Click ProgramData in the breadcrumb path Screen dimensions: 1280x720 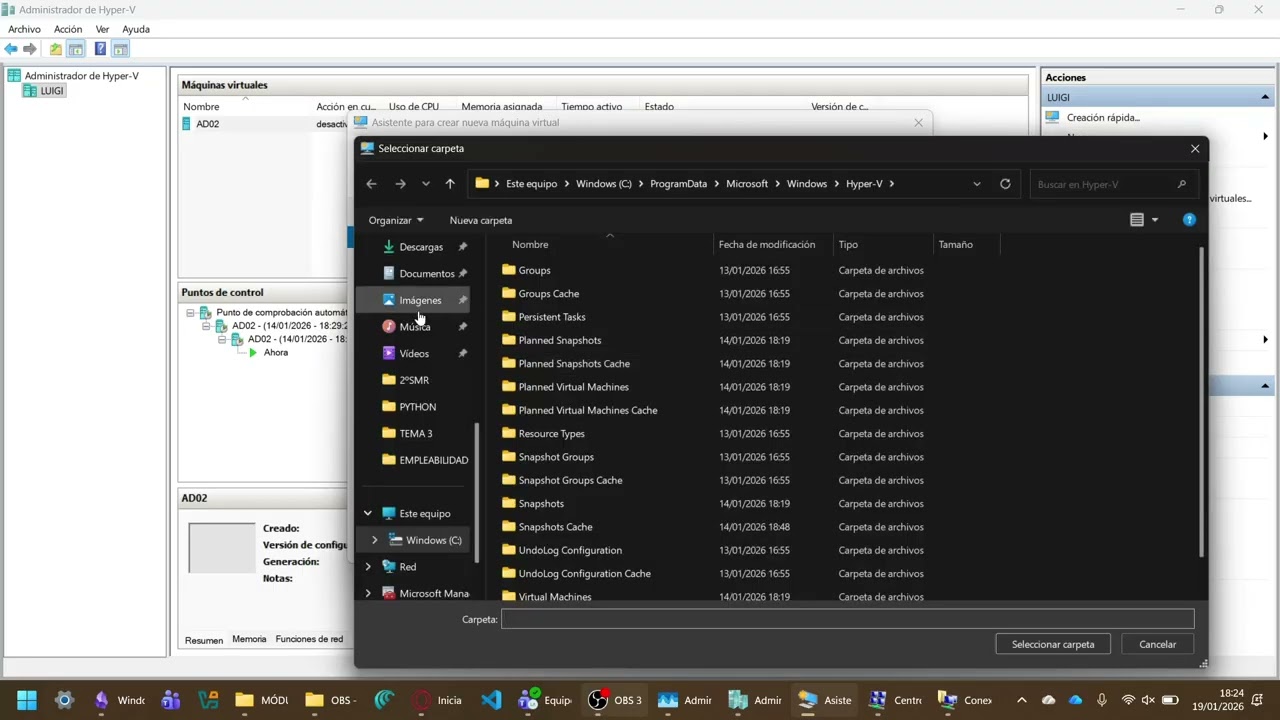pos(678,184)
